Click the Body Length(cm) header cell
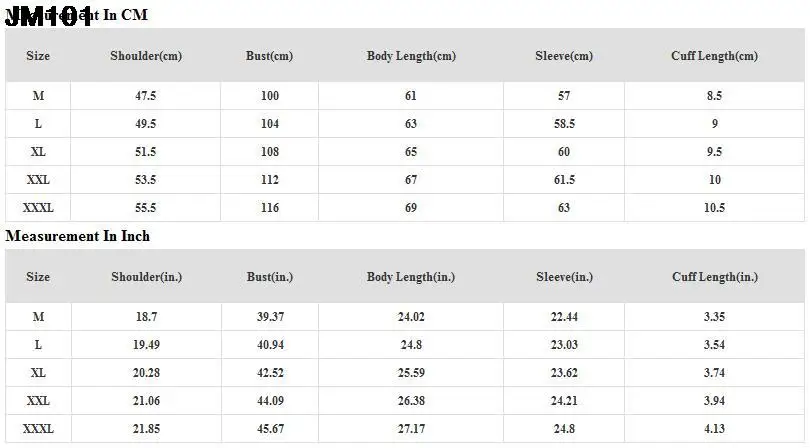The width and height of the screenshot is (810, 448). click(x=411, y=56)
